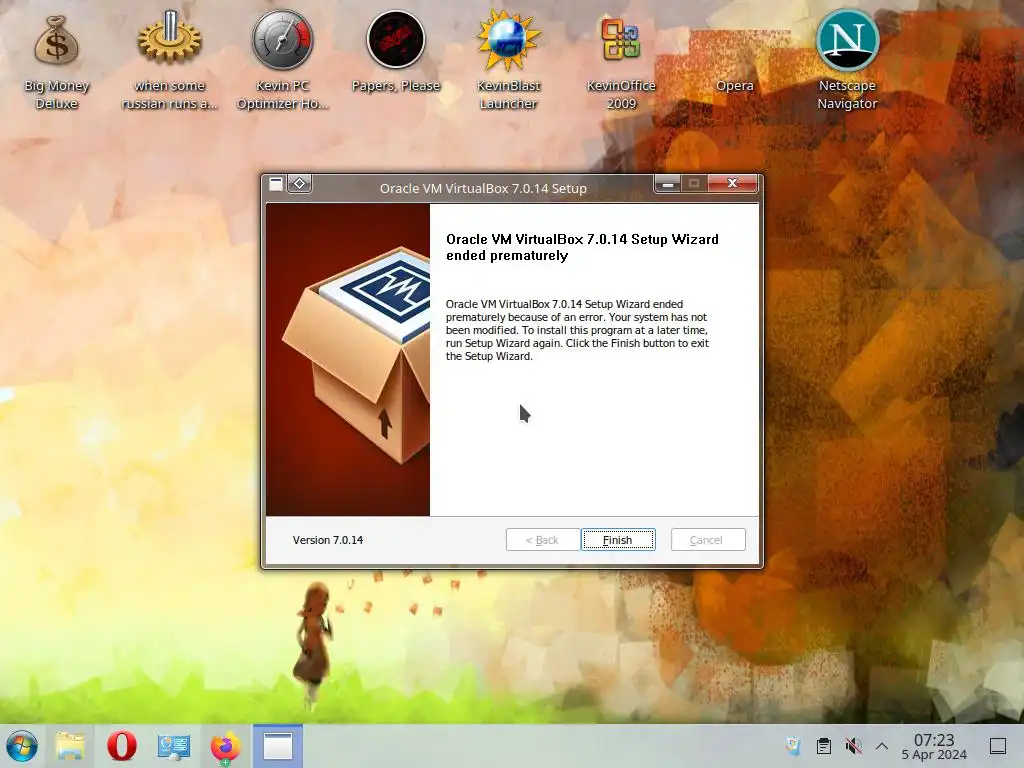Image resolution: width=1024 pixels, height=768 pixels.
Task: Launch Opera from the taskbar
Action: (x=121, y=746)
